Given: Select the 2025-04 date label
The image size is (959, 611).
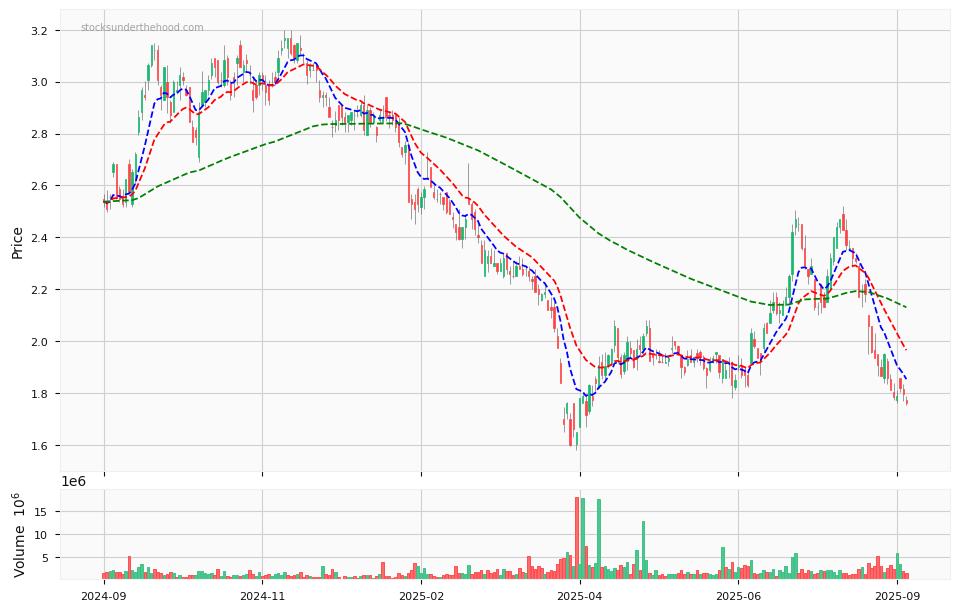Looking at the screenshot, I should click(580, 596).
